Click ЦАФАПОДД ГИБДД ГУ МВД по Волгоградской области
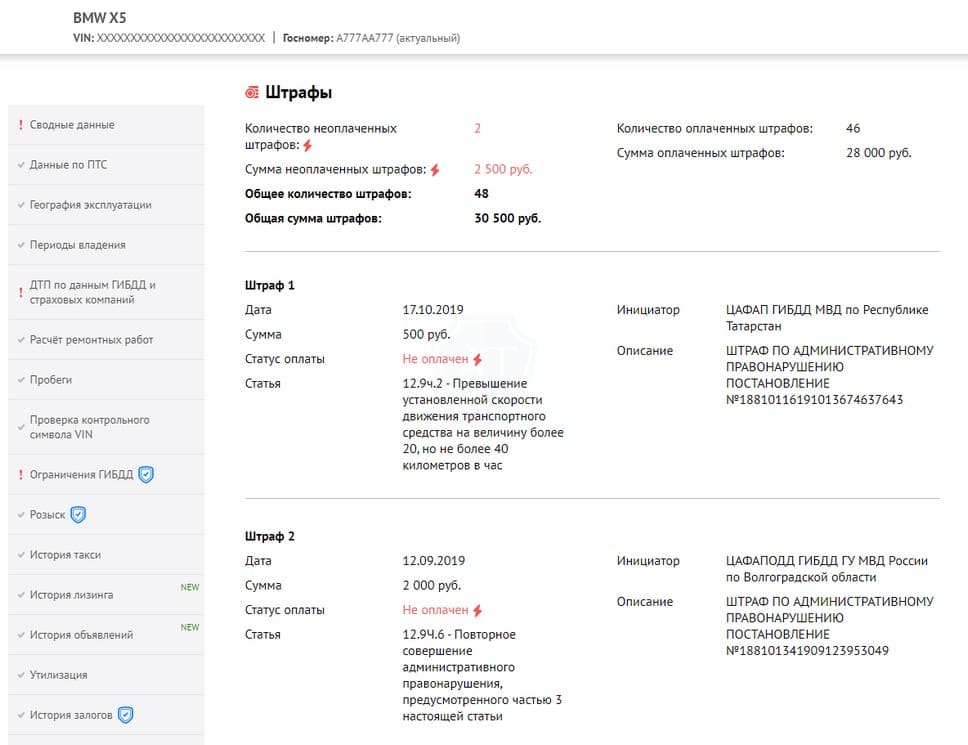Screen dimensions: 968x745 [827, 569]
